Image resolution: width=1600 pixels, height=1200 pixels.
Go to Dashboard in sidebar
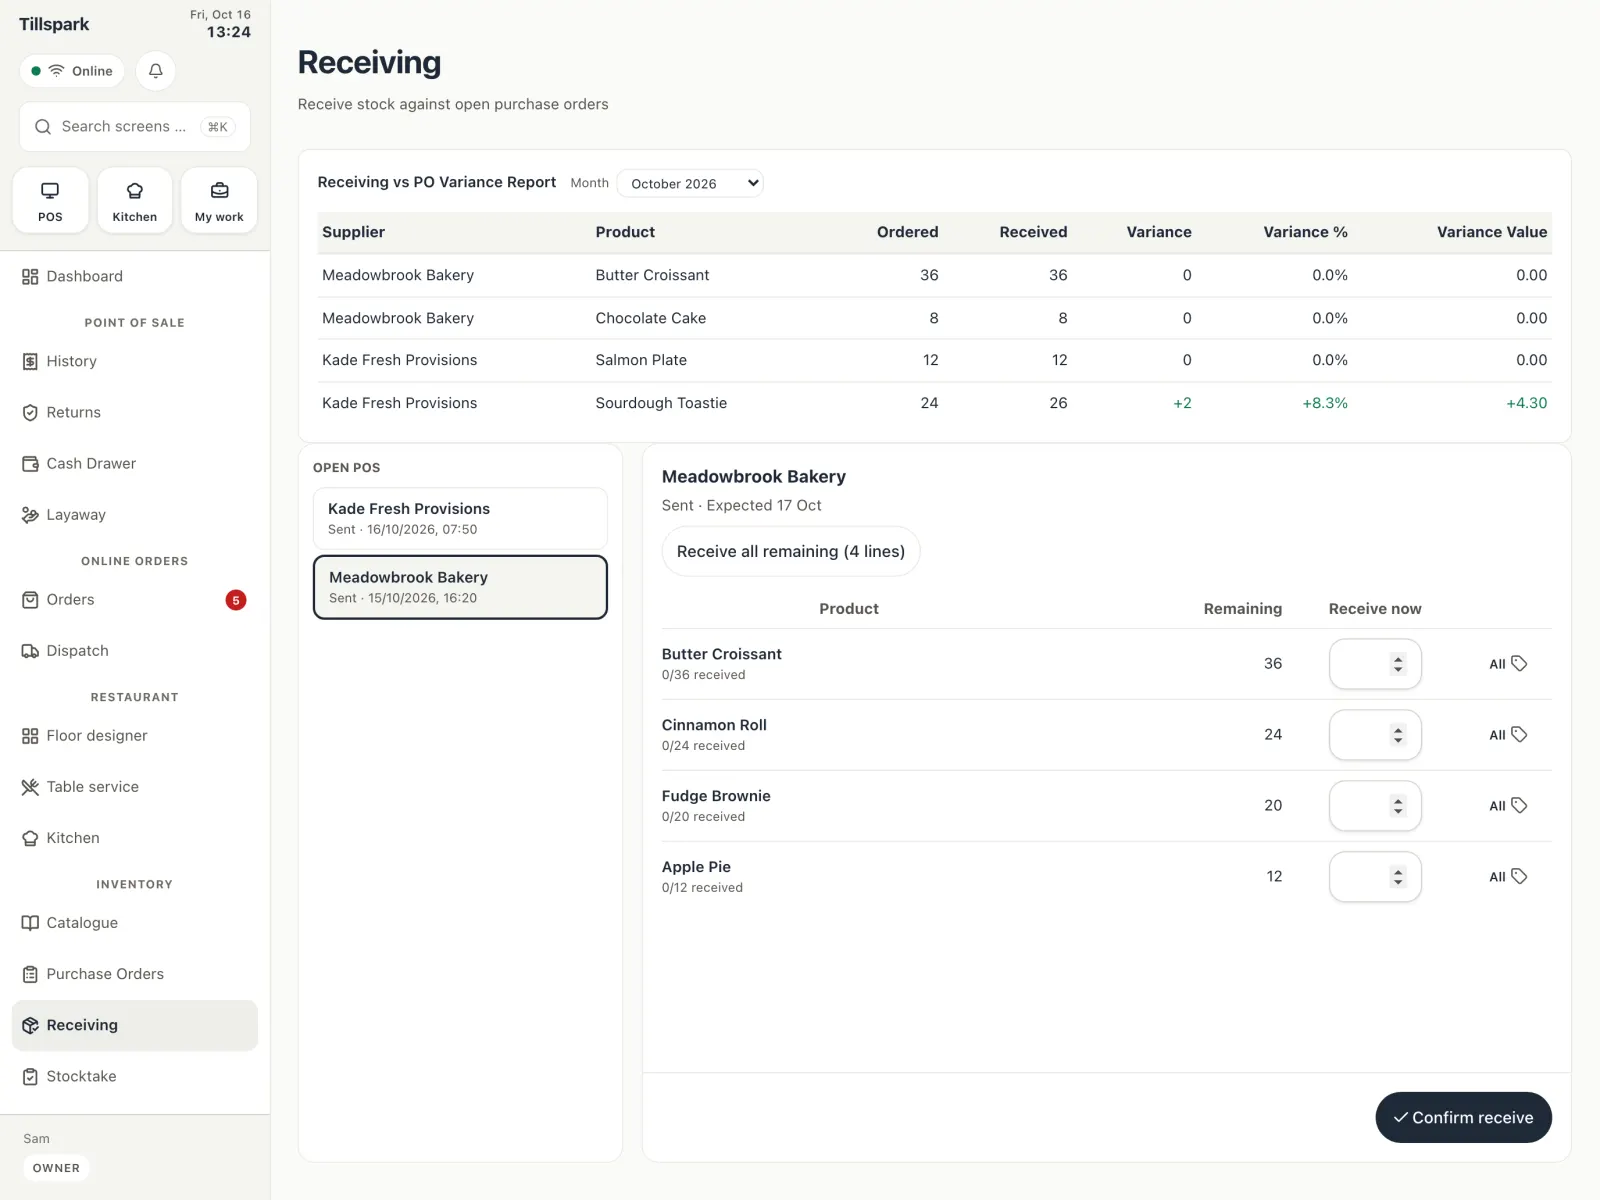pos(135,276)
